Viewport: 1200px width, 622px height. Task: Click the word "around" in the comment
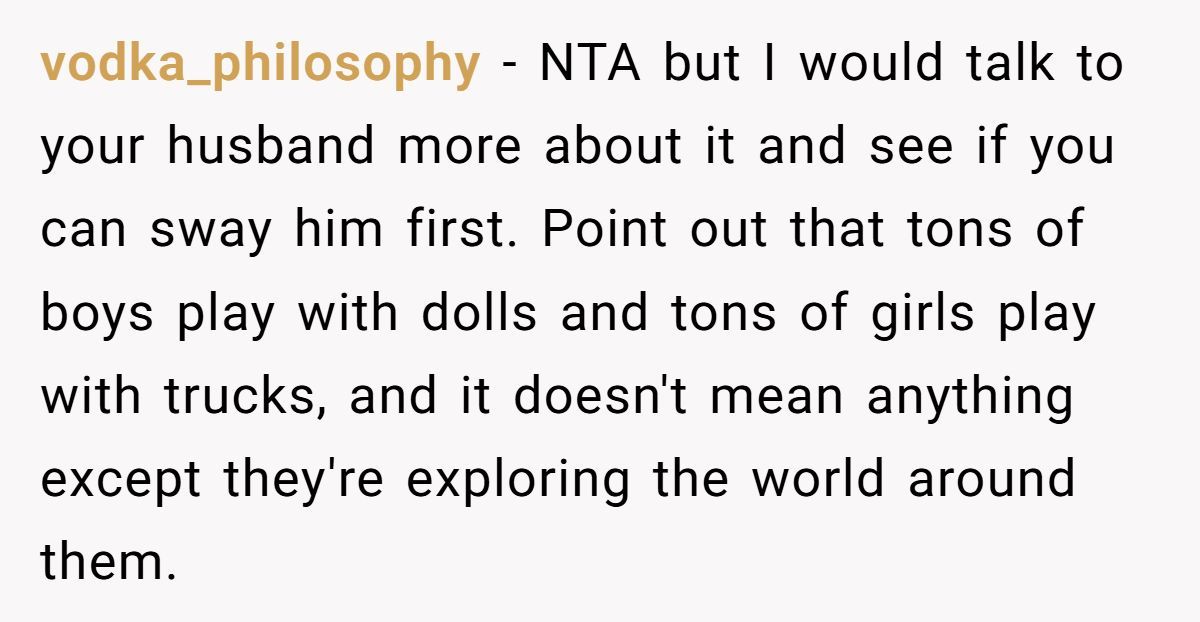coord(990,480)
